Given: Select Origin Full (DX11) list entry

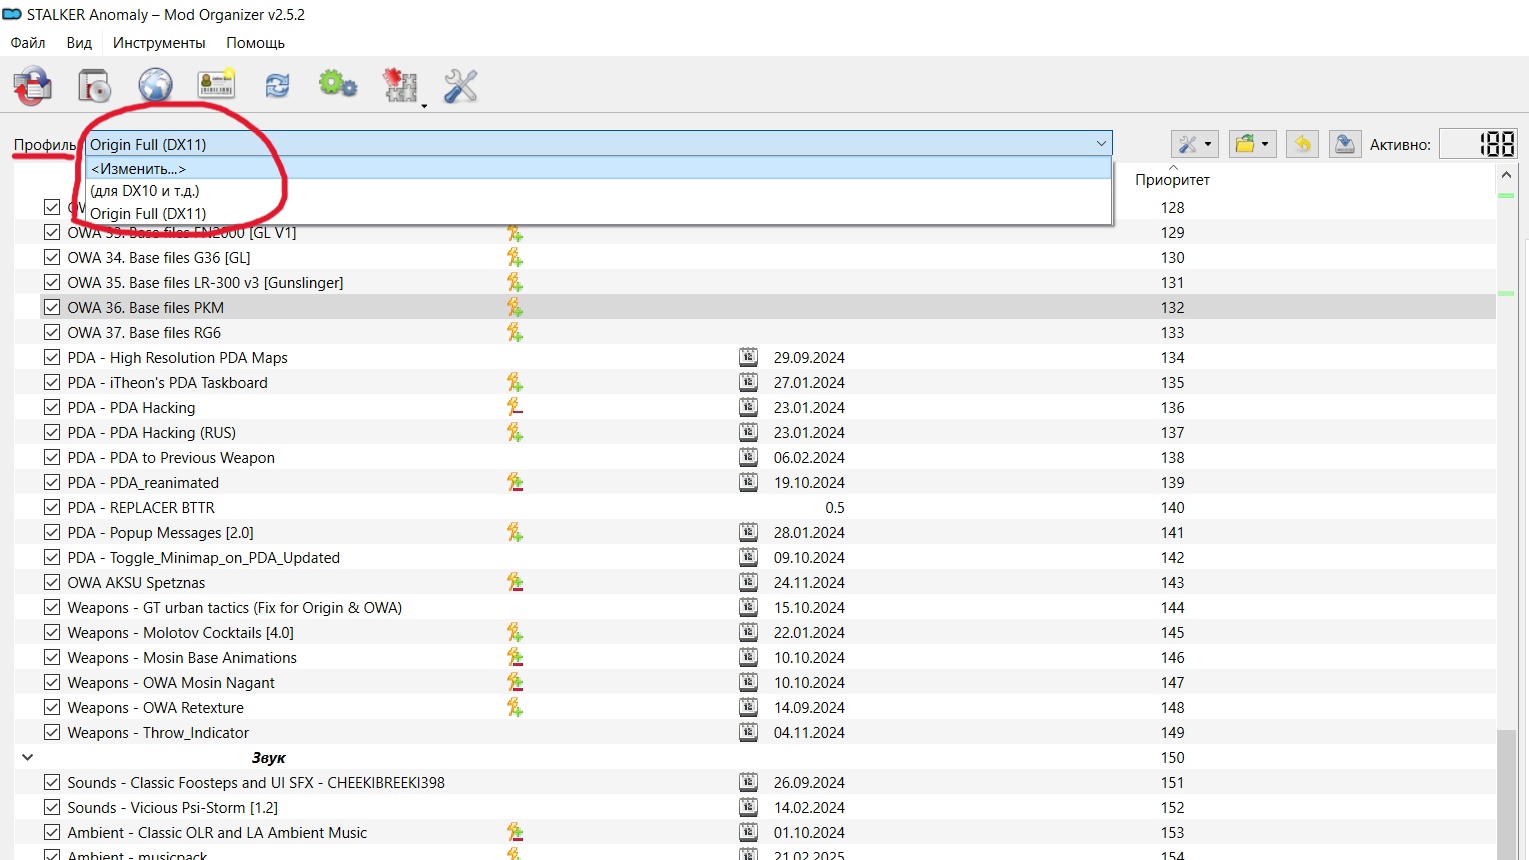Looking at the screenshot, I should click(x=599, y=213).
